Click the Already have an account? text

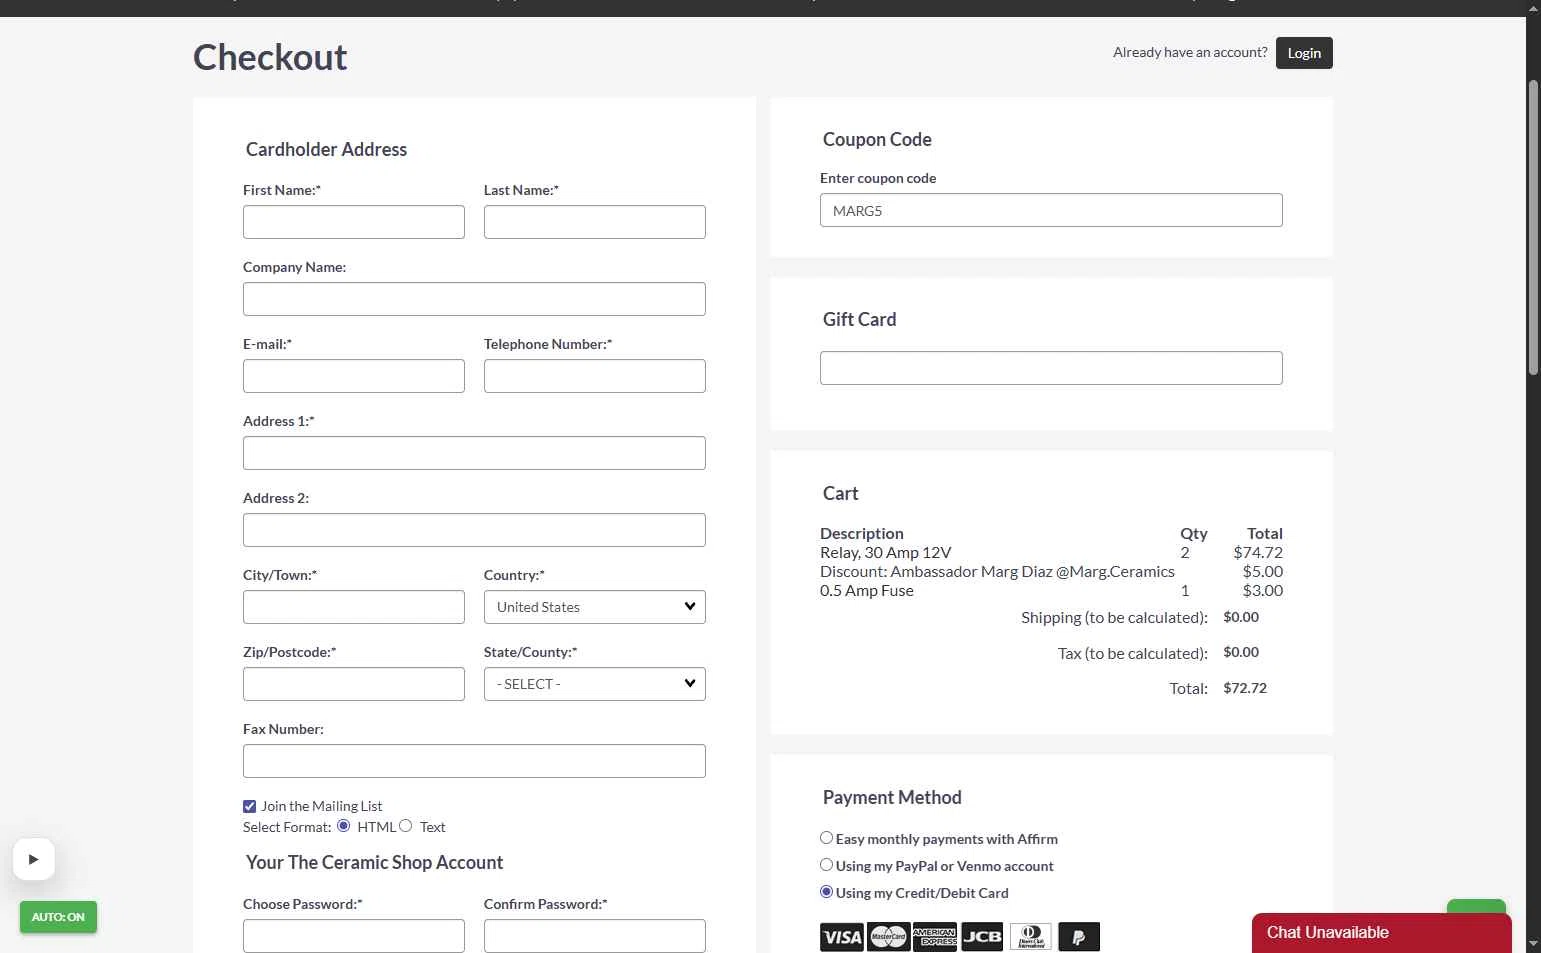click(1190, 52)
